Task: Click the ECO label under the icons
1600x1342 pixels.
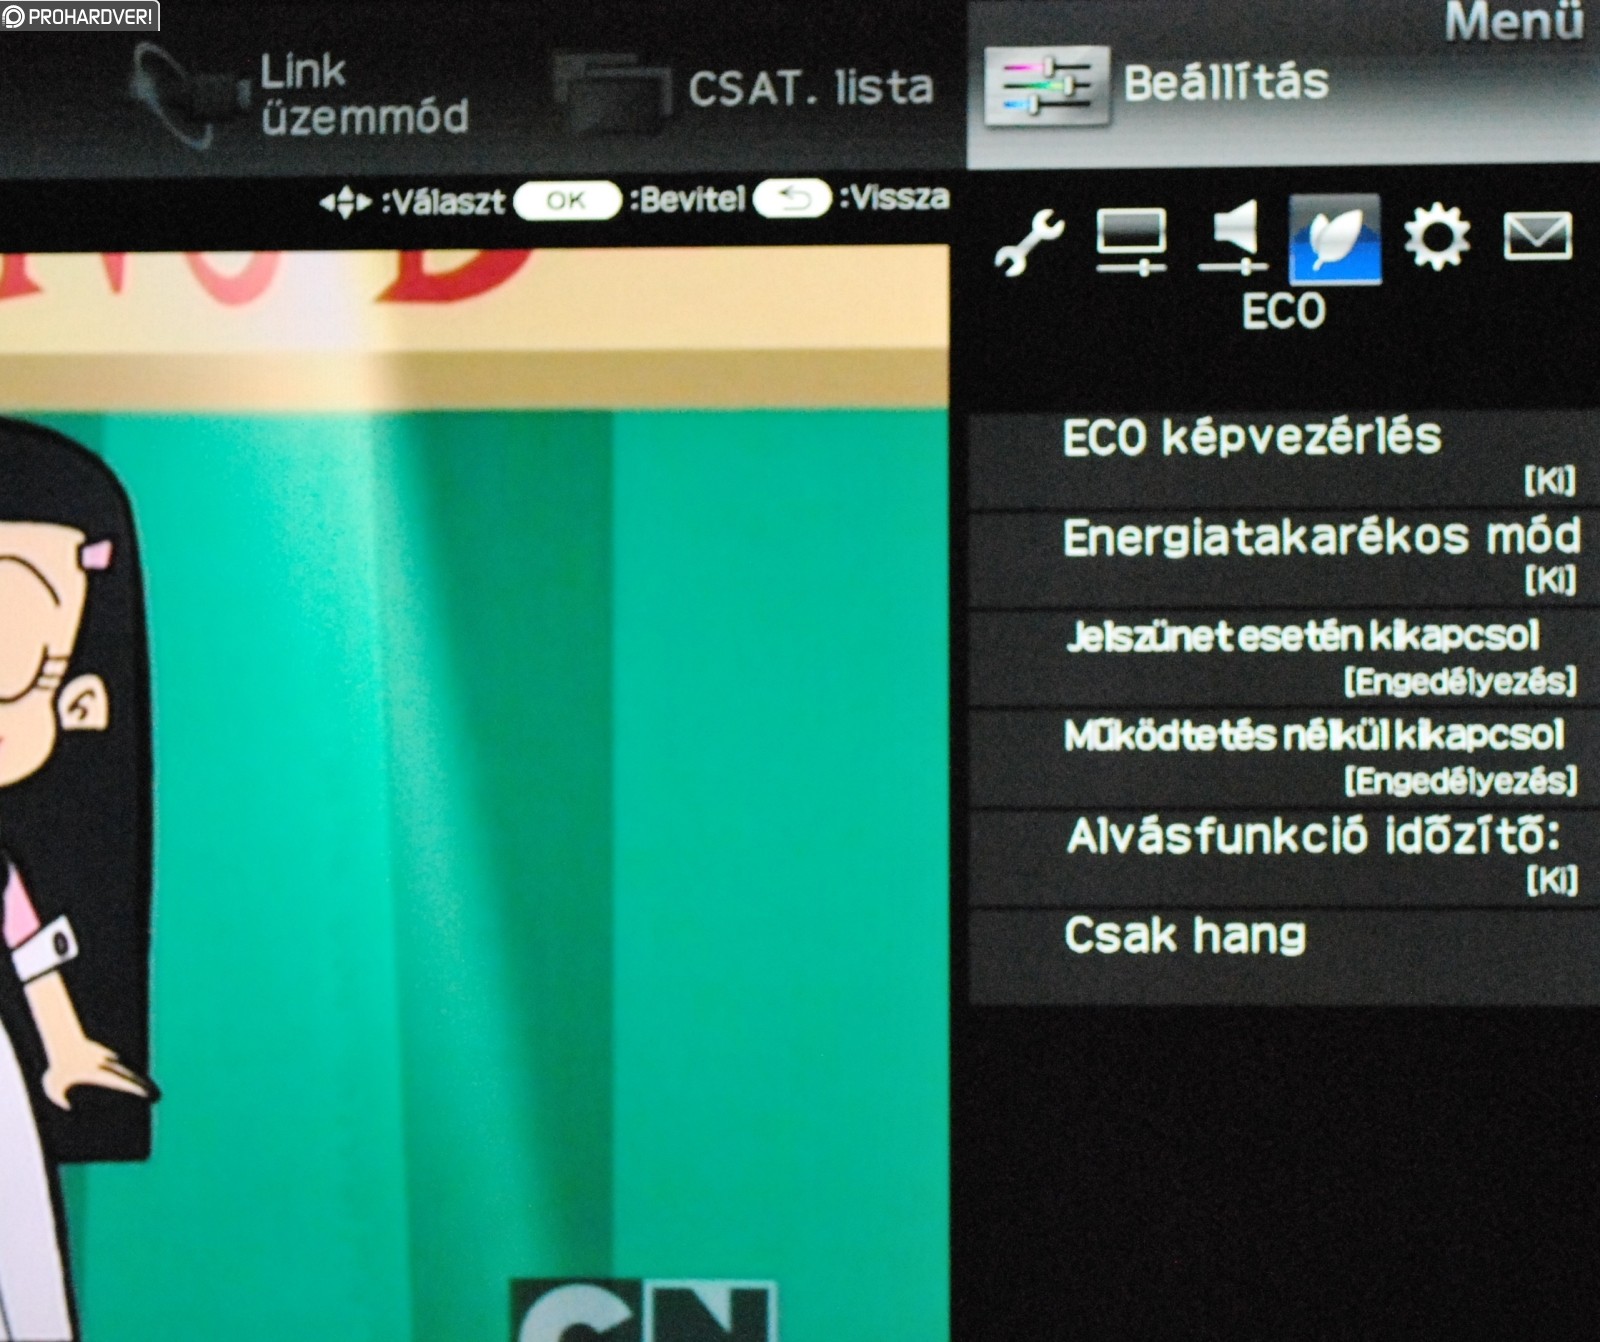Action: (1284, 311)
